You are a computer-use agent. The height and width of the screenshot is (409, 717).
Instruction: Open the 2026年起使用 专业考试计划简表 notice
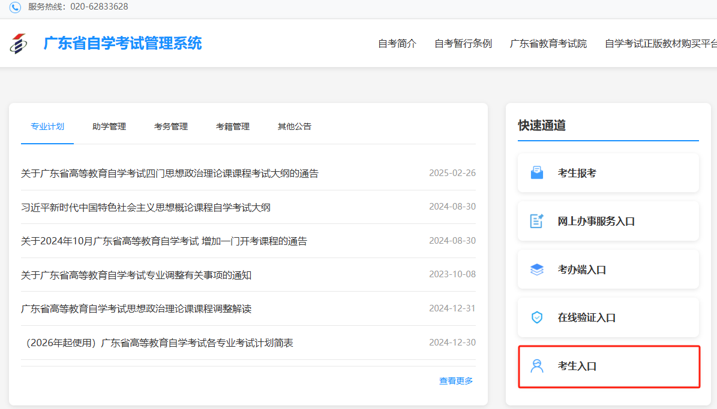coord(158,343)
